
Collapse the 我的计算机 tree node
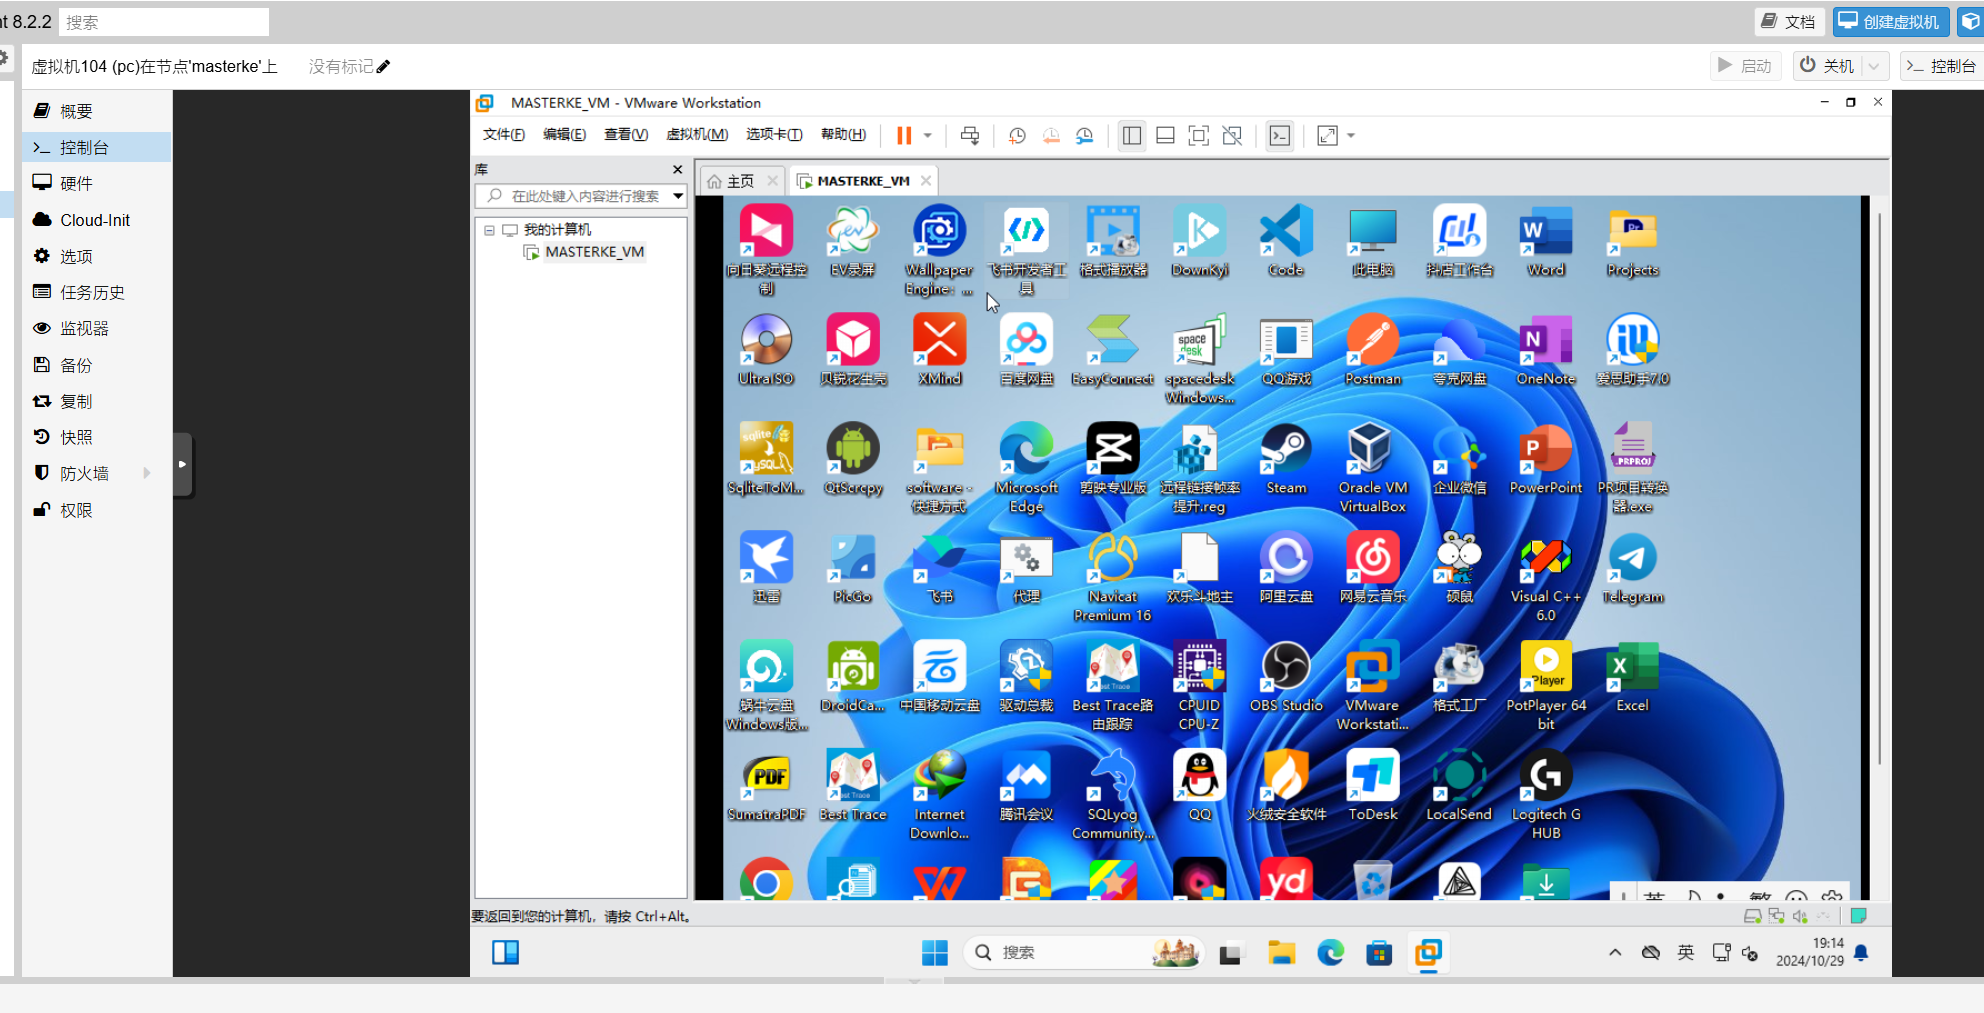click(489, 230)
